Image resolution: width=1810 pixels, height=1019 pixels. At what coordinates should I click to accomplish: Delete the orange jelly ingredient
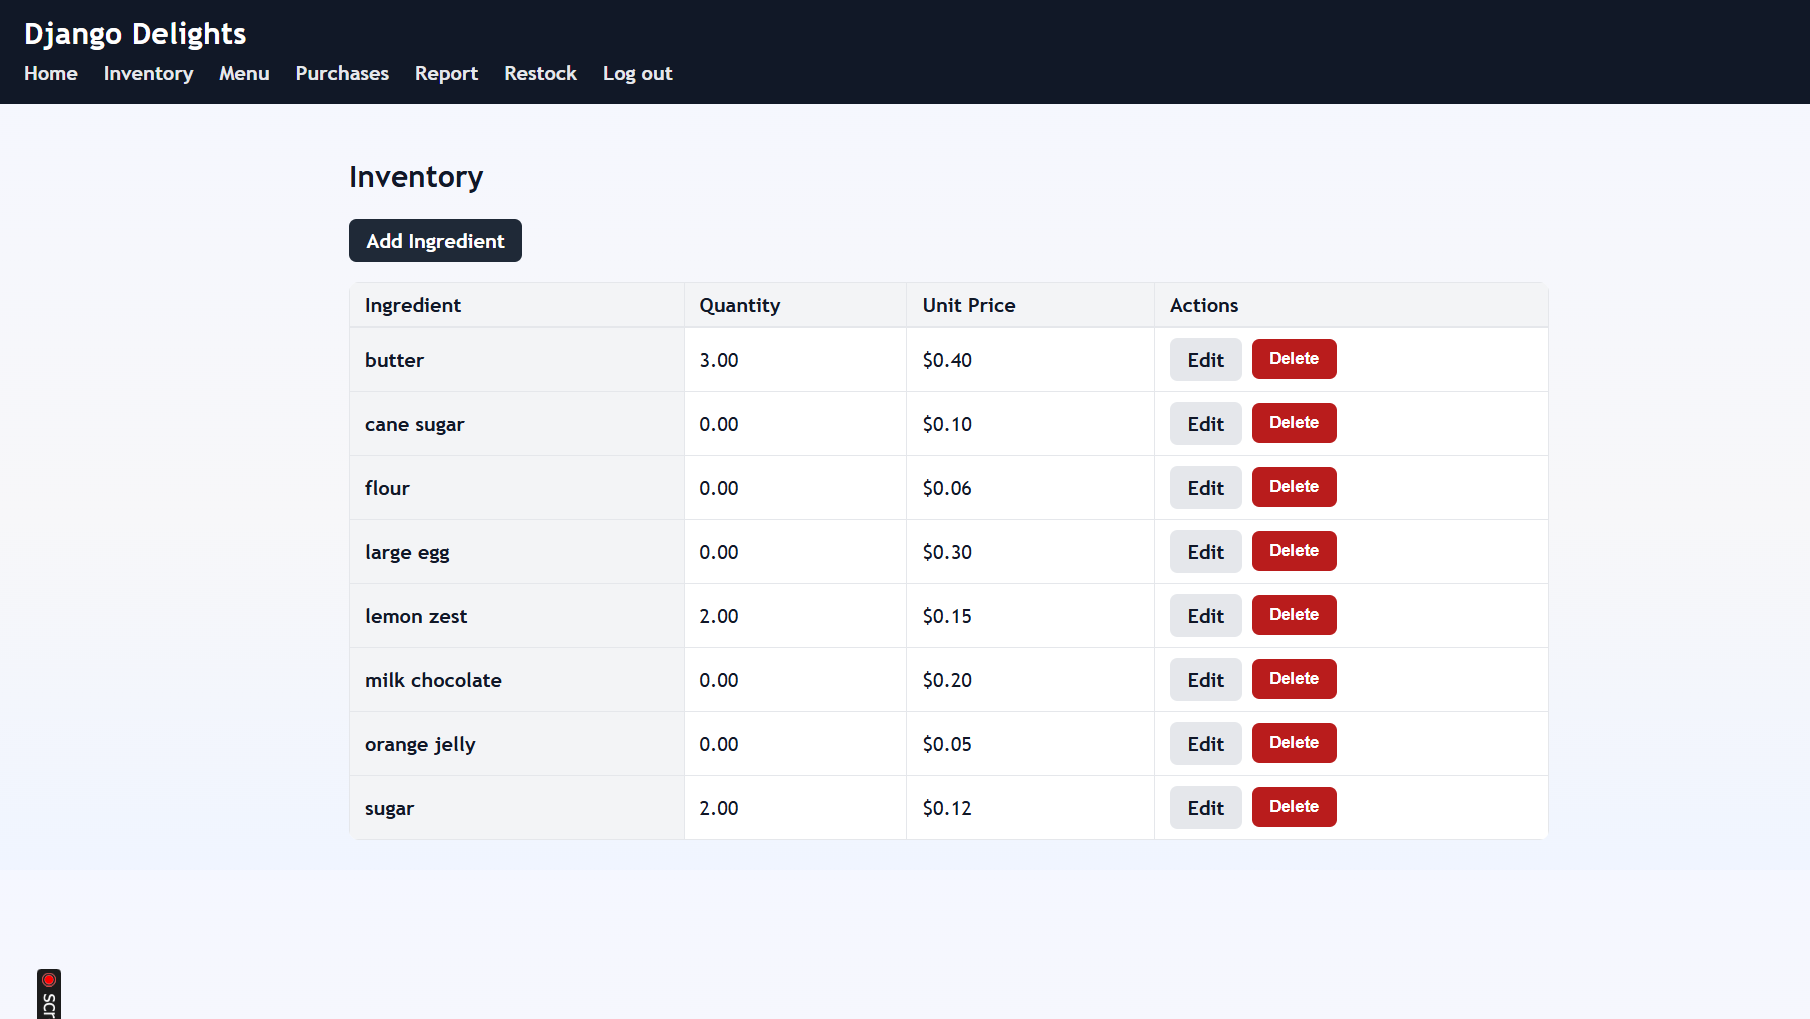(x=1294, y=743)
